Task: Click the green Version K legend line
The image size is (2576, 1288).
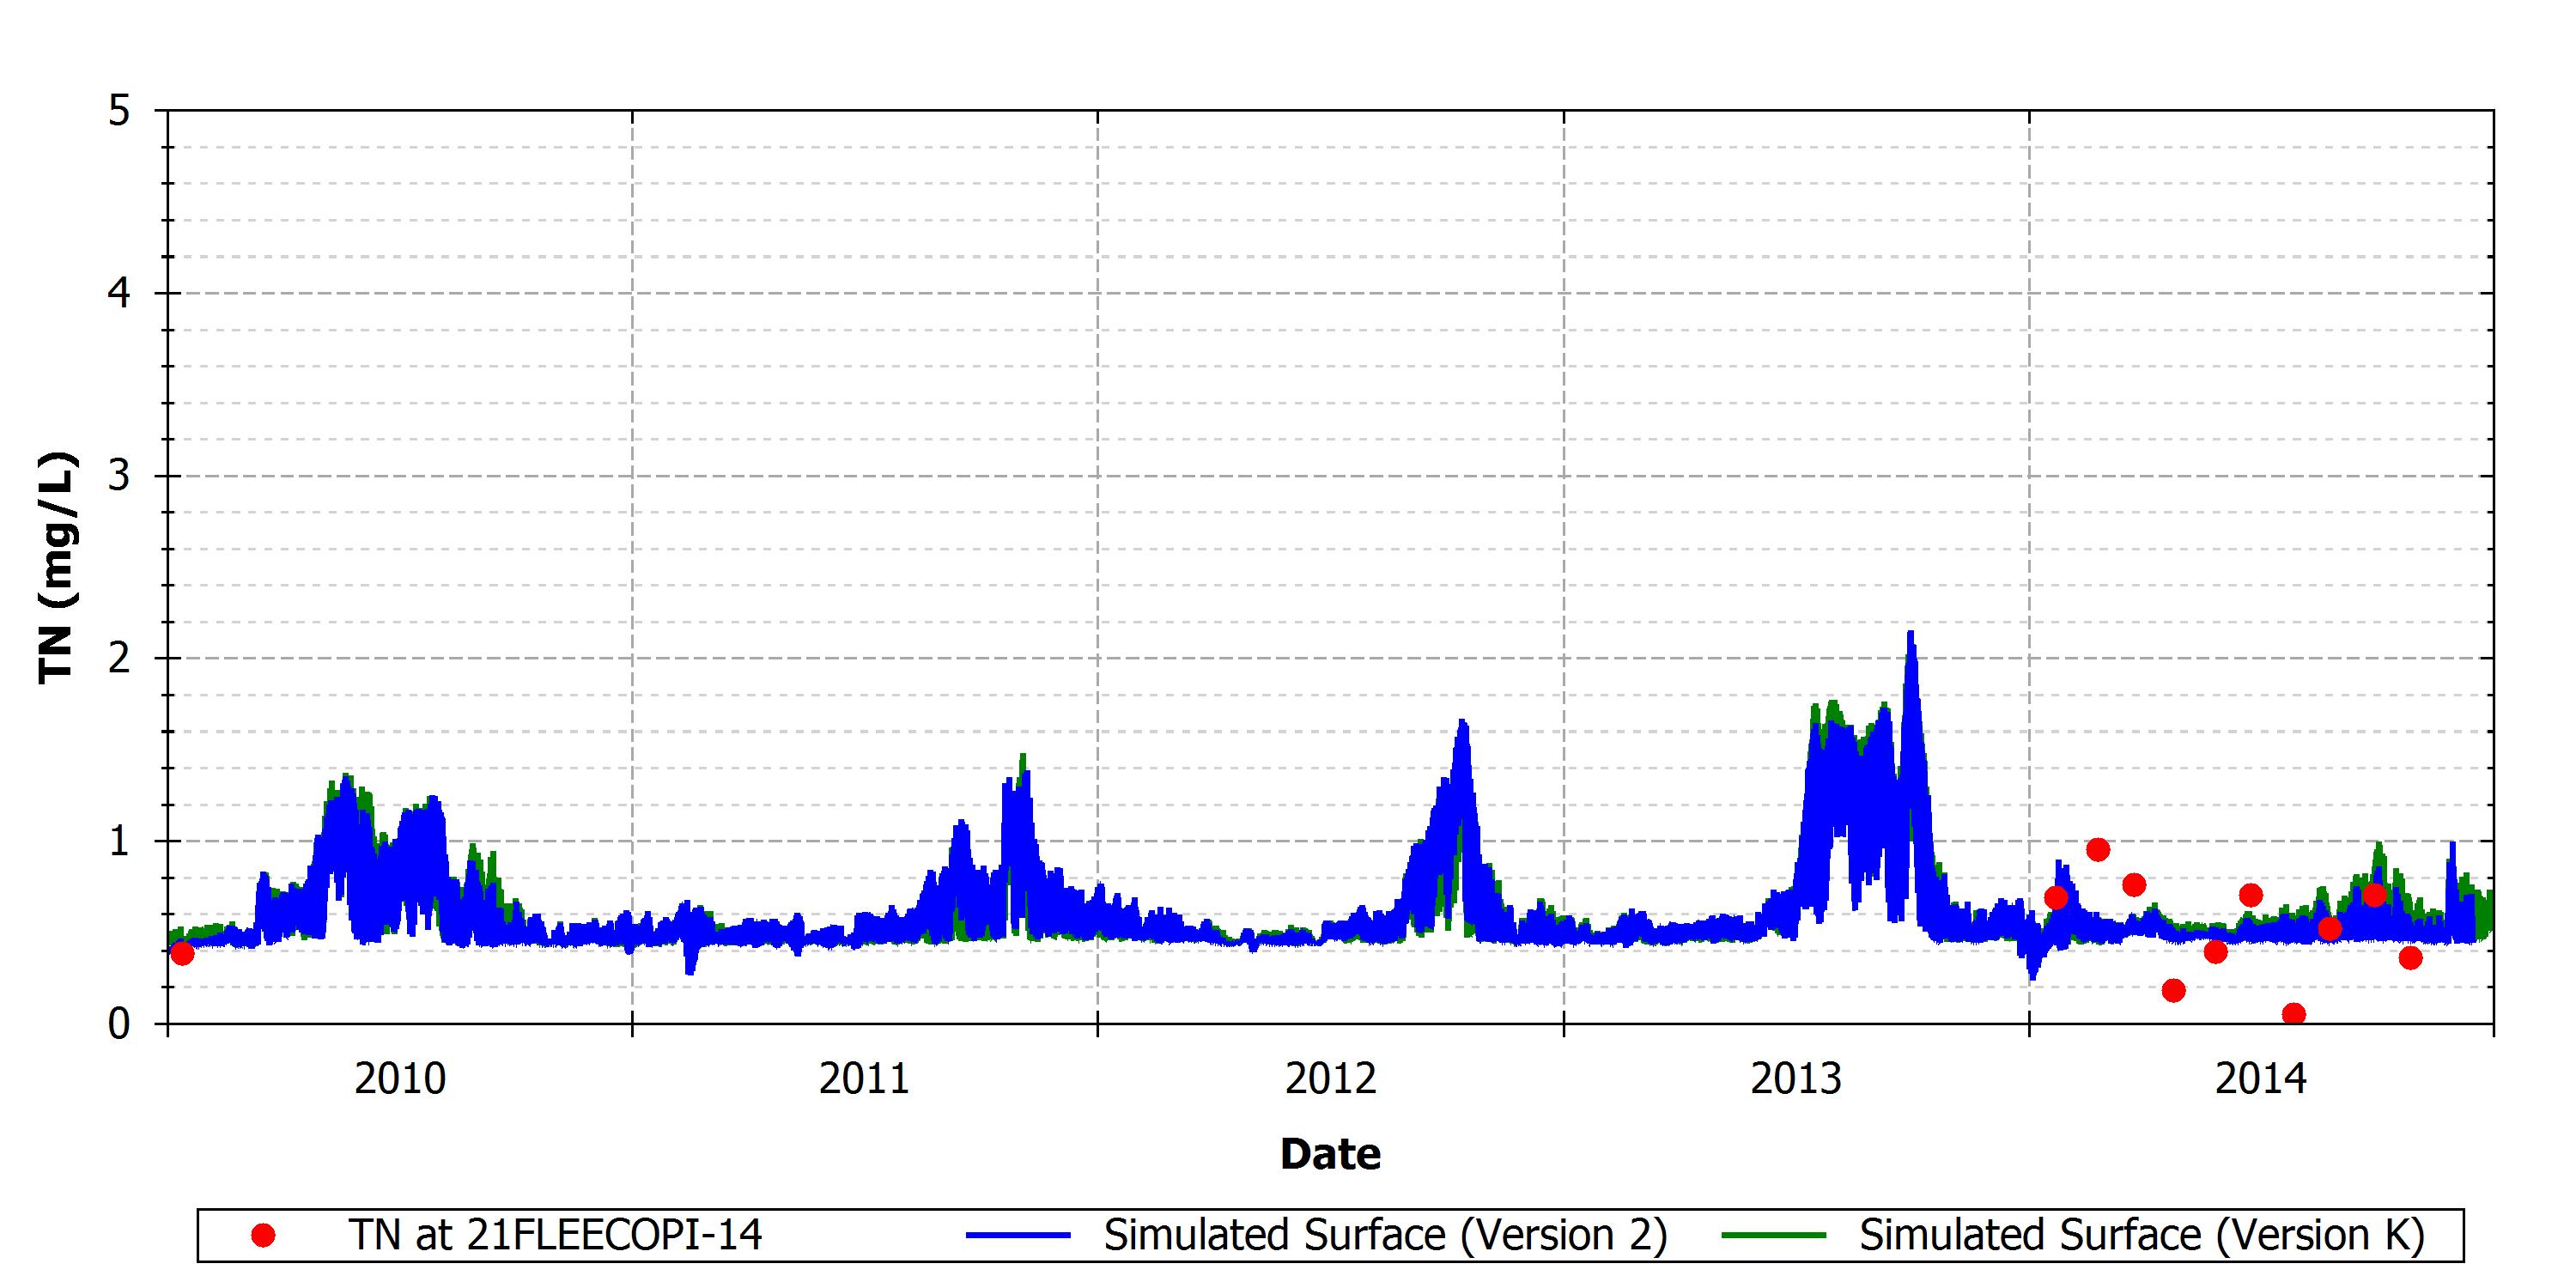Action: coord(1774,1236)
